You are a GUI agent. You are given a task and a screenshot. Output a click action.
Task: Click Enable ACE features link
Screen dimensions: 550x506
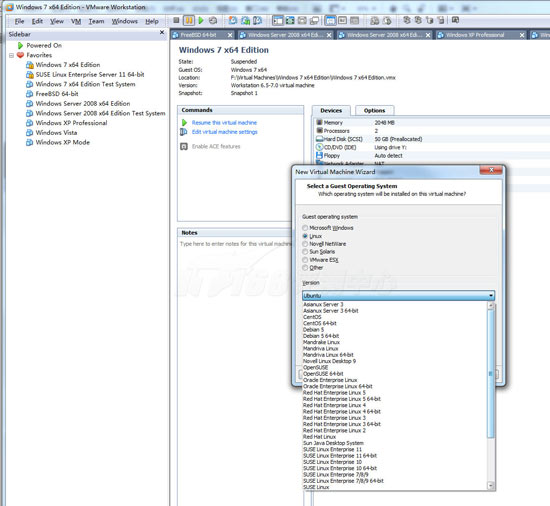coord(216,147)
